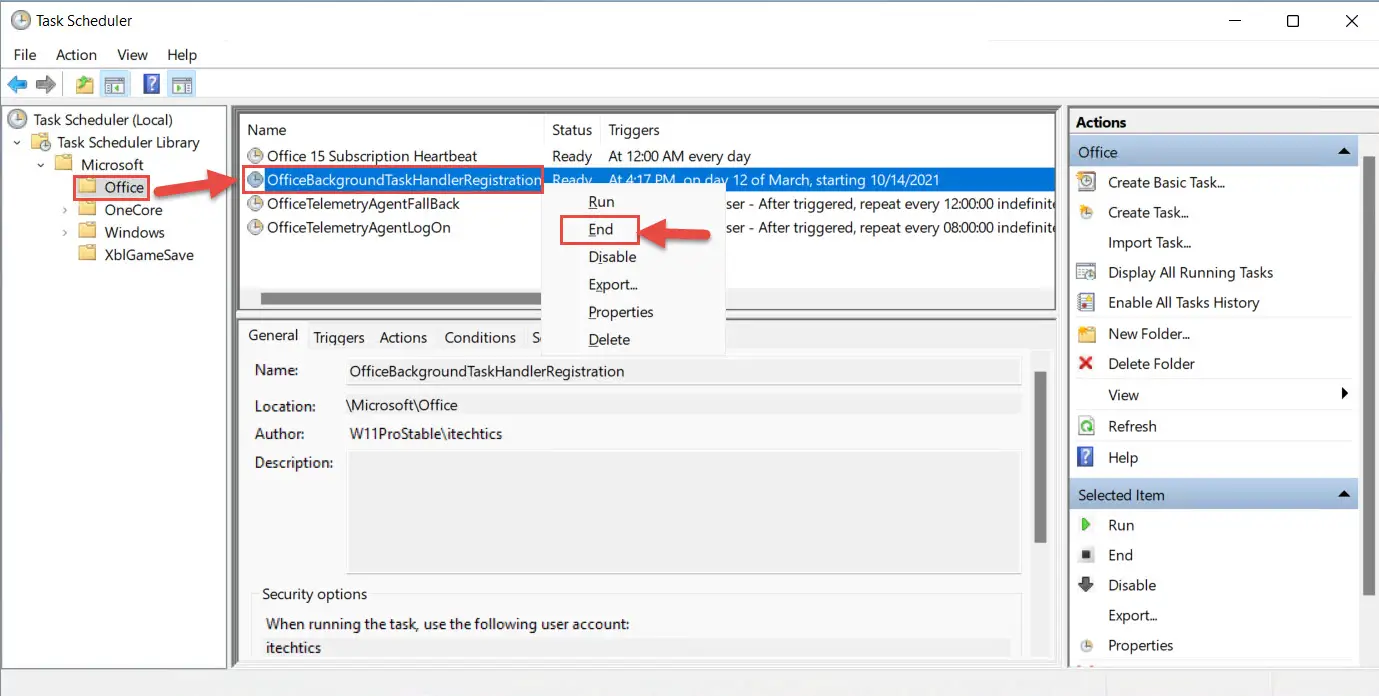1379x696 pixels.
Task: Open the Help menu in menu bar
Action: (x=182, y=55)
